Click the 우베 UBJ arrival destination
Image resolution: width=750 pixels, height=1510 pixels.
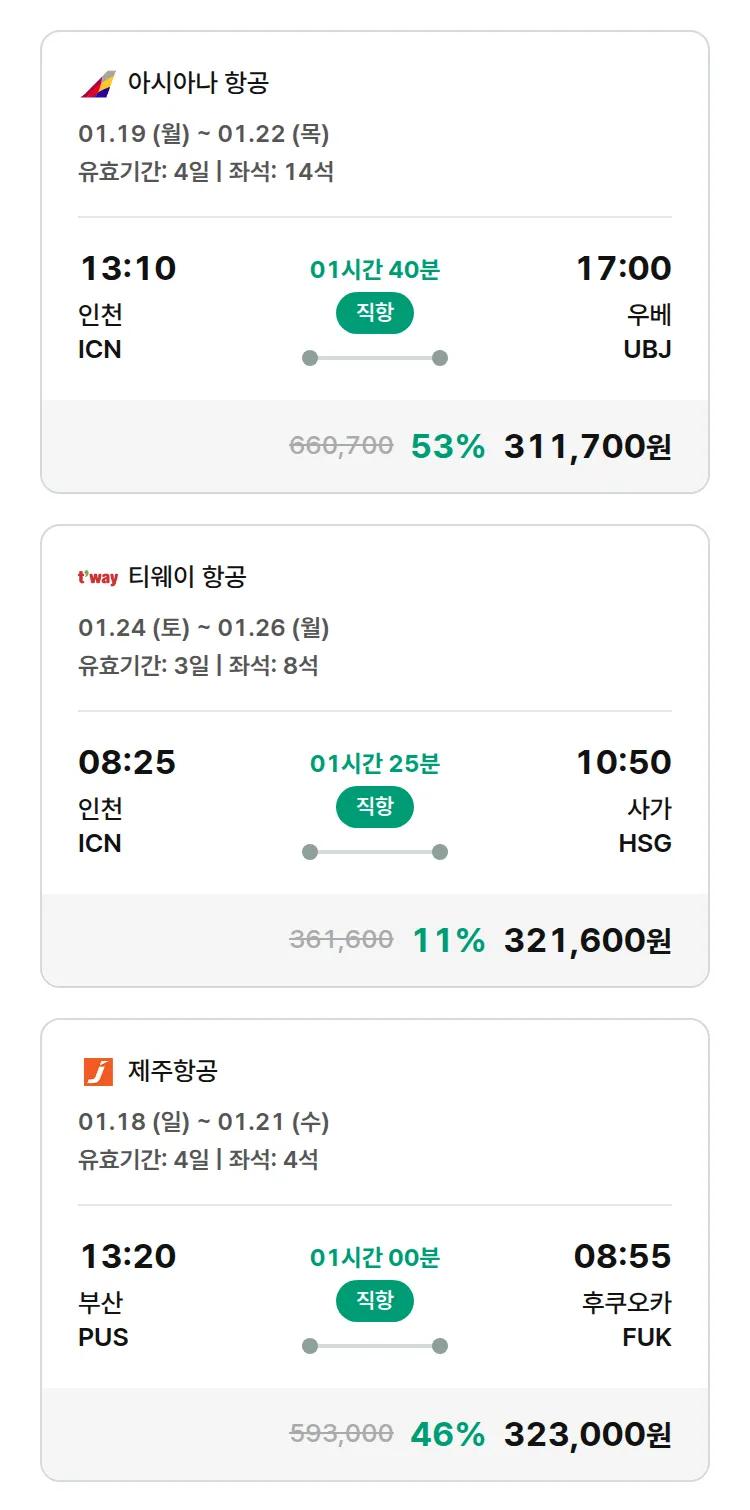[648, 332]
